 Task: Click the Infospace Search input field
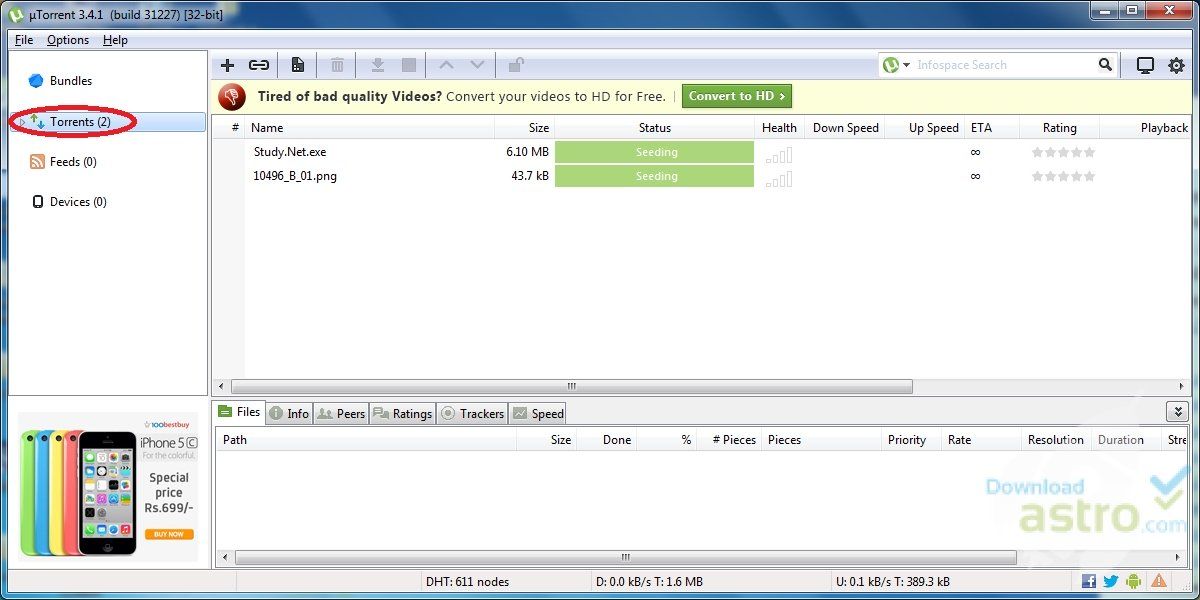1005,65
